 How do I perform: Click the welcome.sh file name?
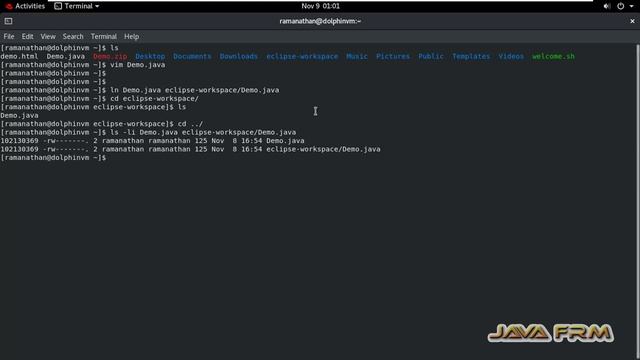coord(553,56)
